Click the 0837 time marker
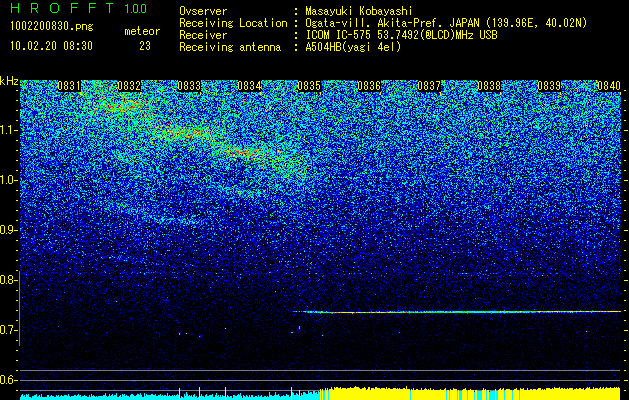 [429, 86]
